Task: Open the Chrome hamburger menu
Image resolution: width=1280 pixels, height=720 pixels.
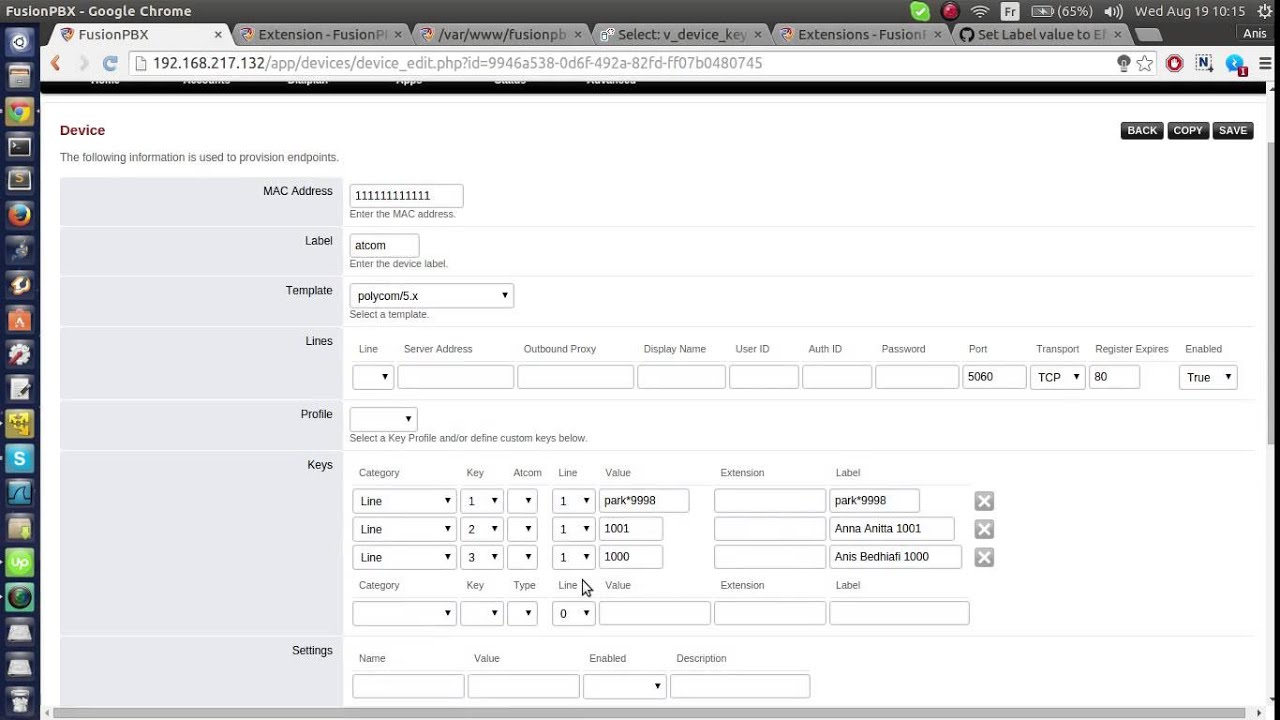Action: pos(1264,63)
